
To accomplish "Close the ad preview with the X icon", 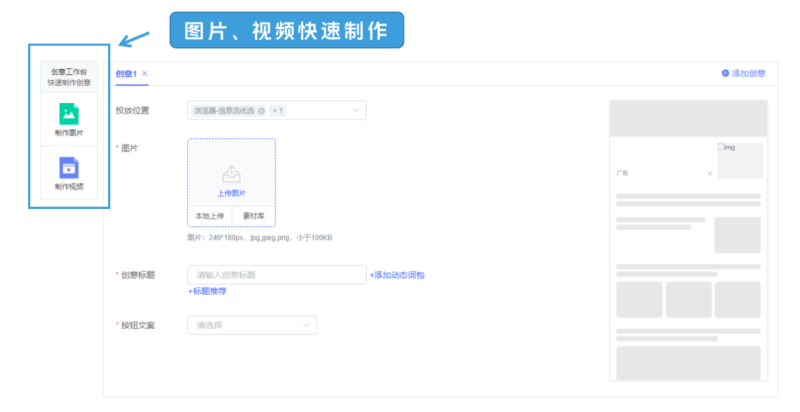I will [710, 173].
